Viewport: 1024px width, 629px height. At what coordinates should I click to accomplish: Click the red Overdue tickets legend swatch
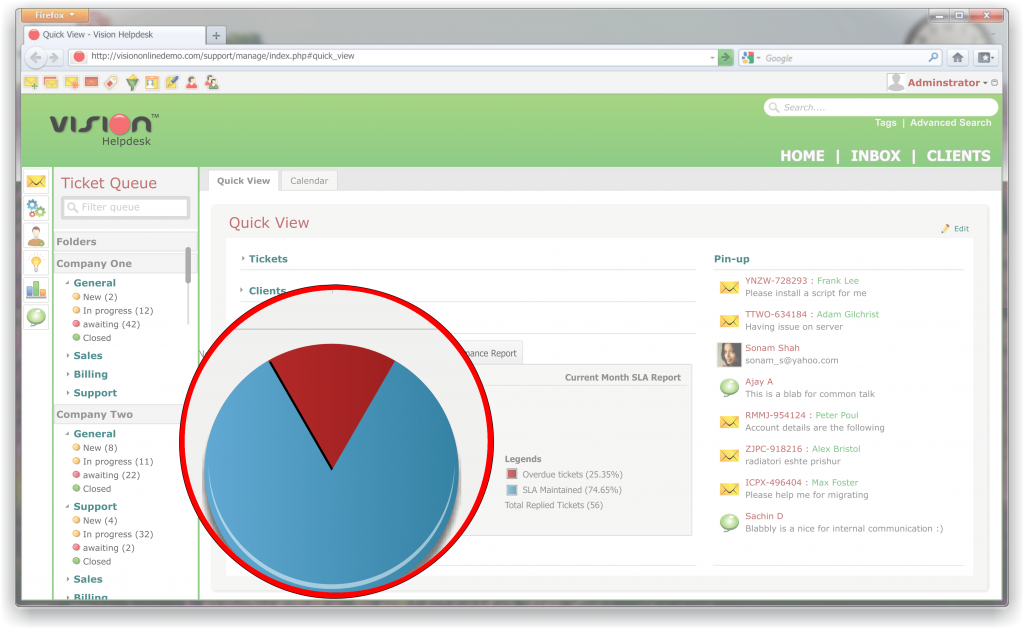[512, 474]
